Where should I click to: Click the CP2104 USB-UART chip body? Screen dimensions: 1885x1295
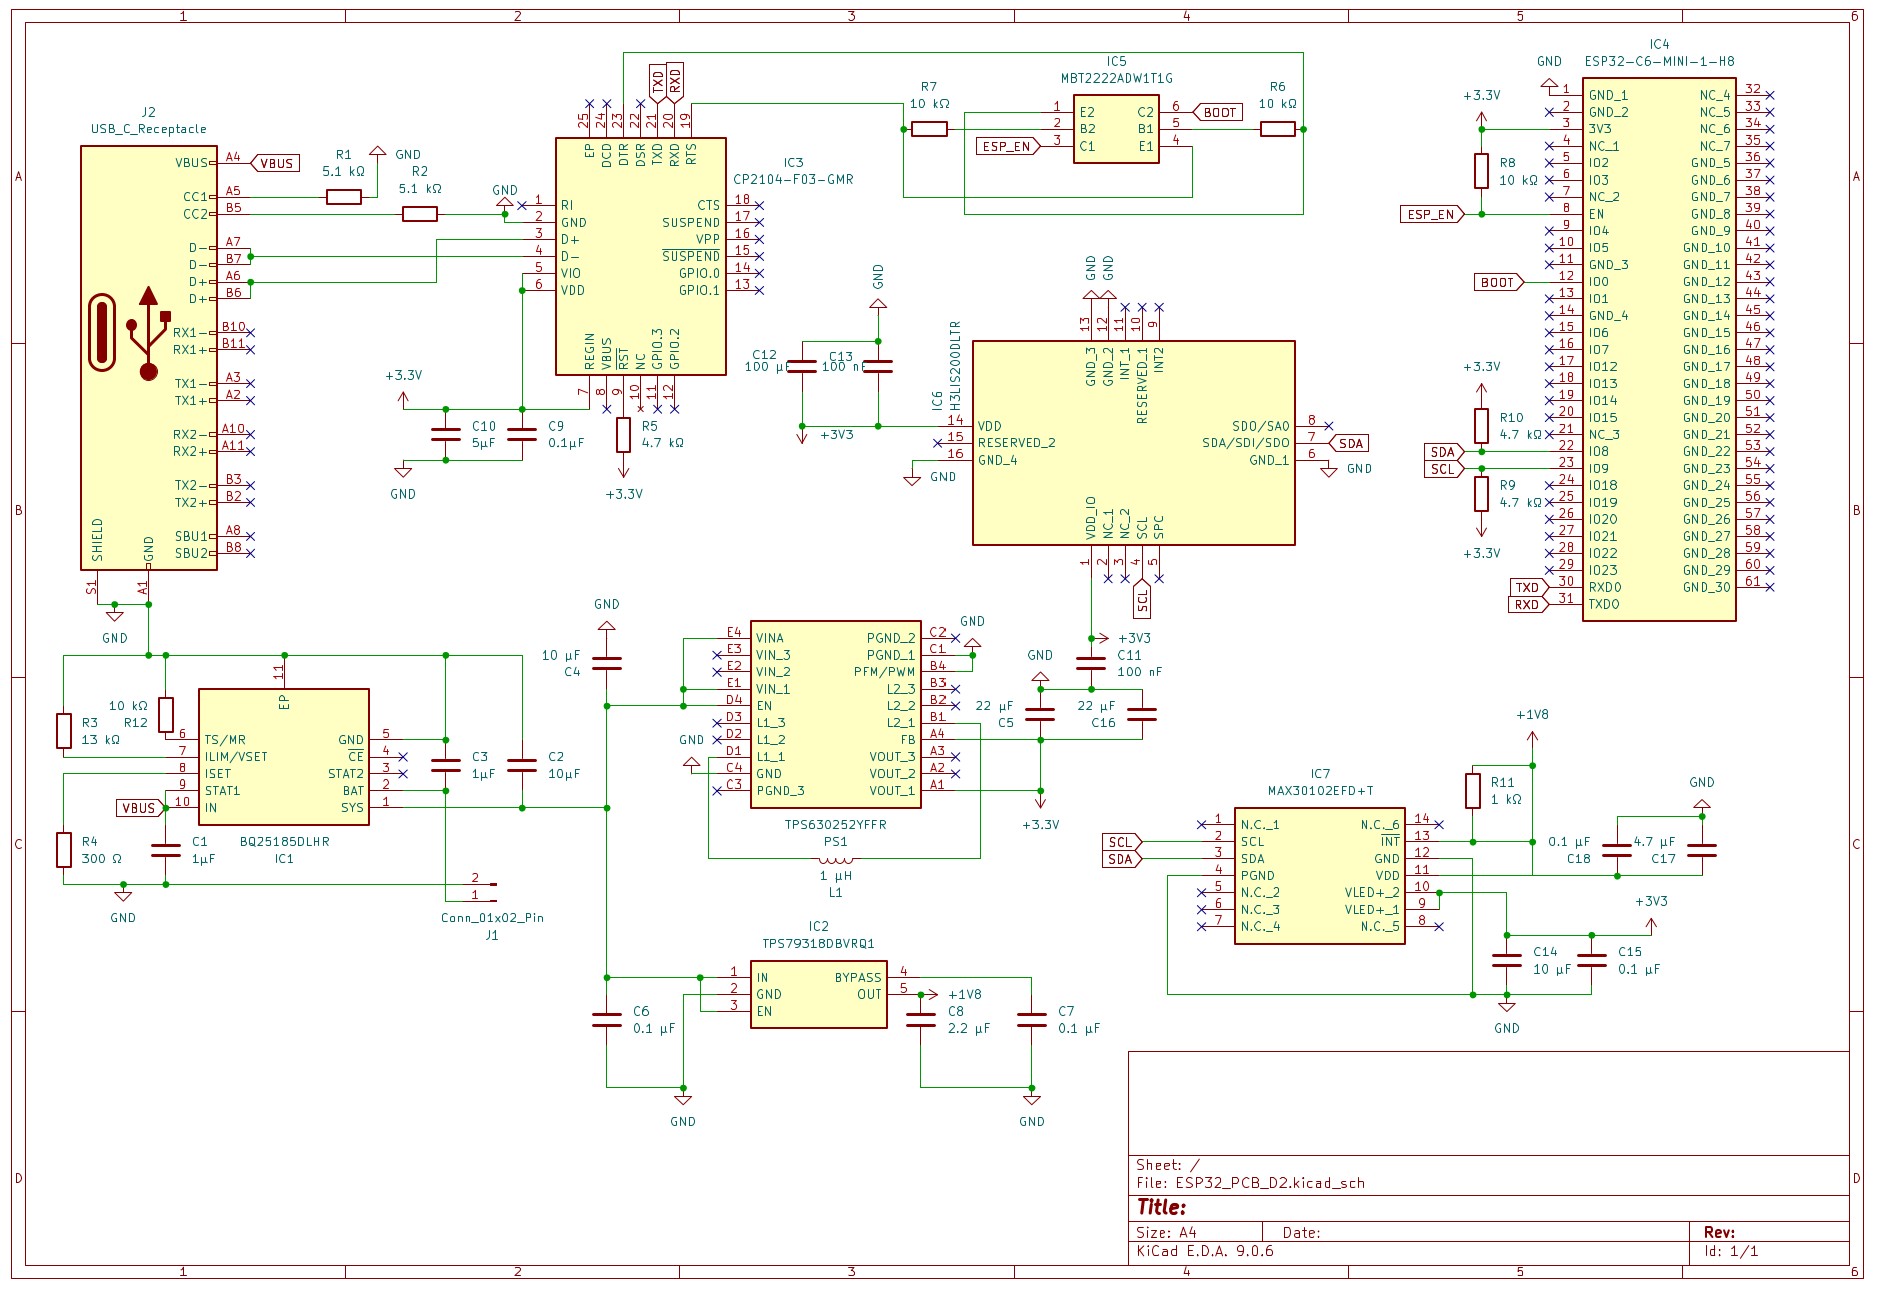(641, 257)
